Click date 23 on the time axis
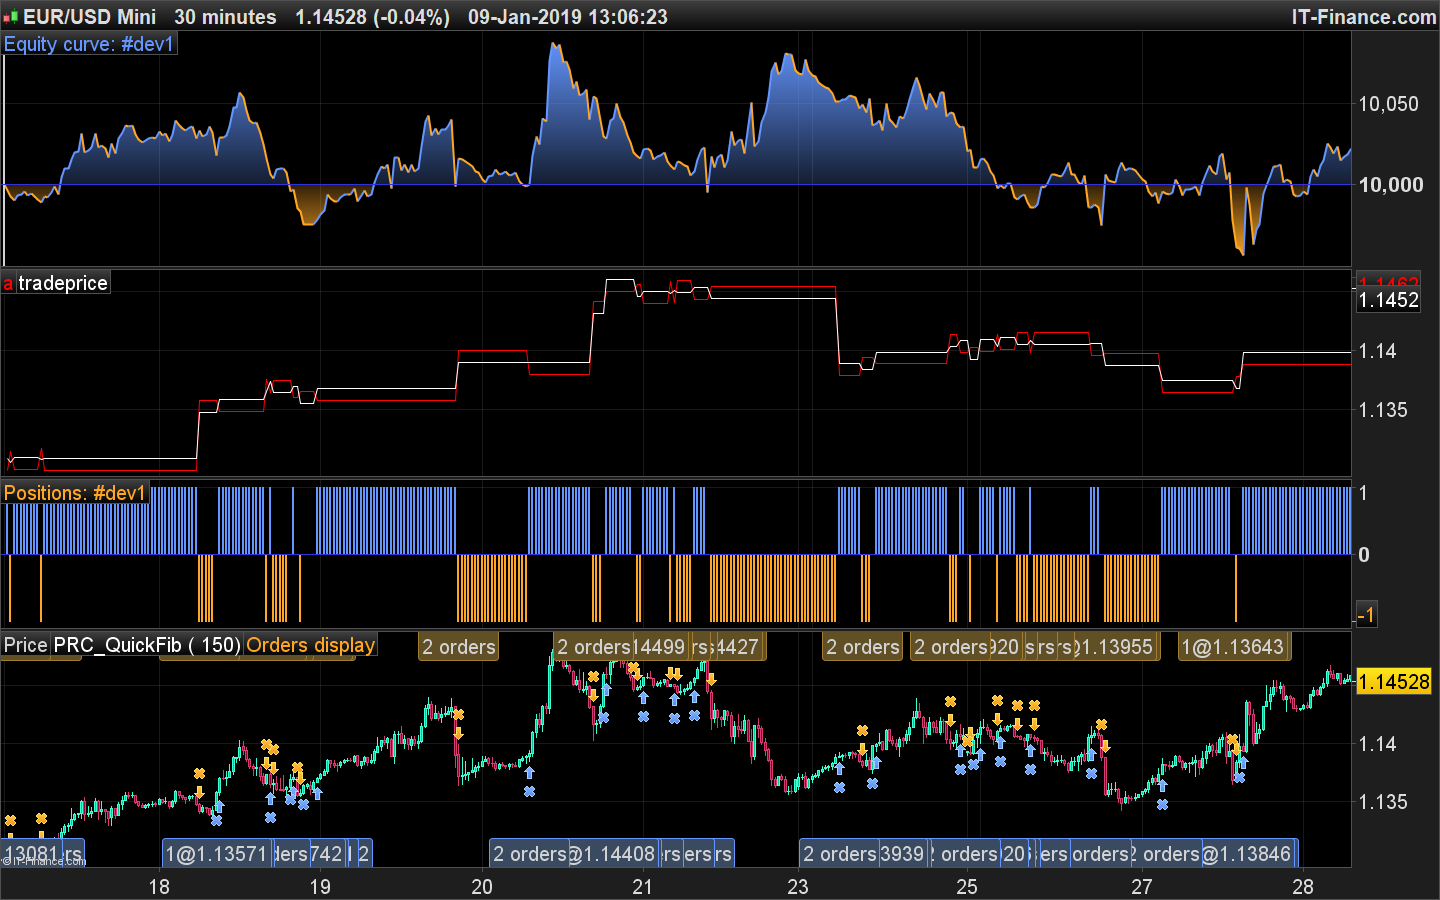 [797, 886]
